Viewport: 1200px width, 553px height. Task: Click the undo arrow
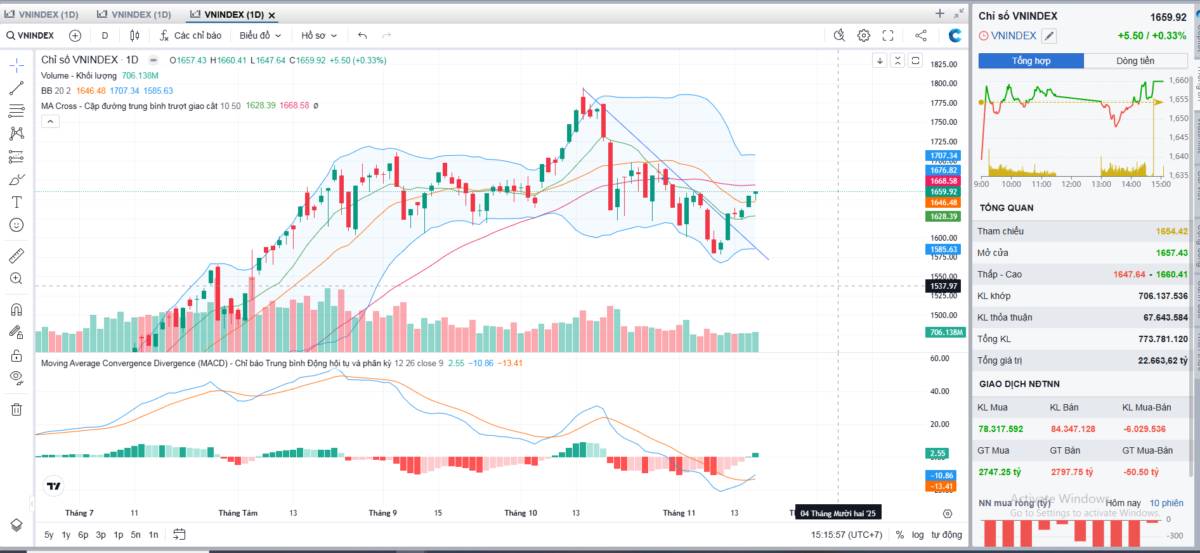point(363,35)
